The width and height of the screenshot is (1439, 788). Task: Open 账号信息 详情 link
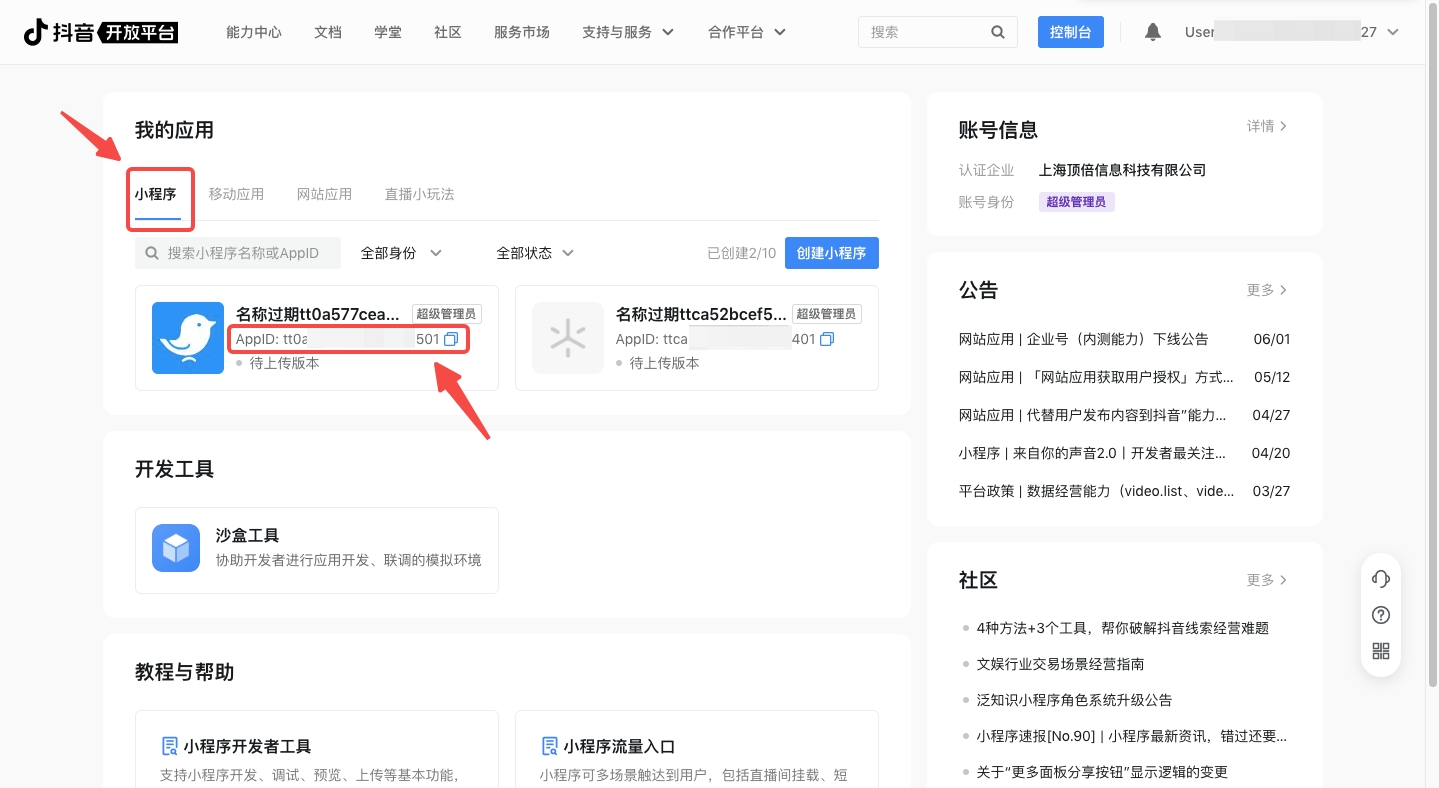[1267, 126]
